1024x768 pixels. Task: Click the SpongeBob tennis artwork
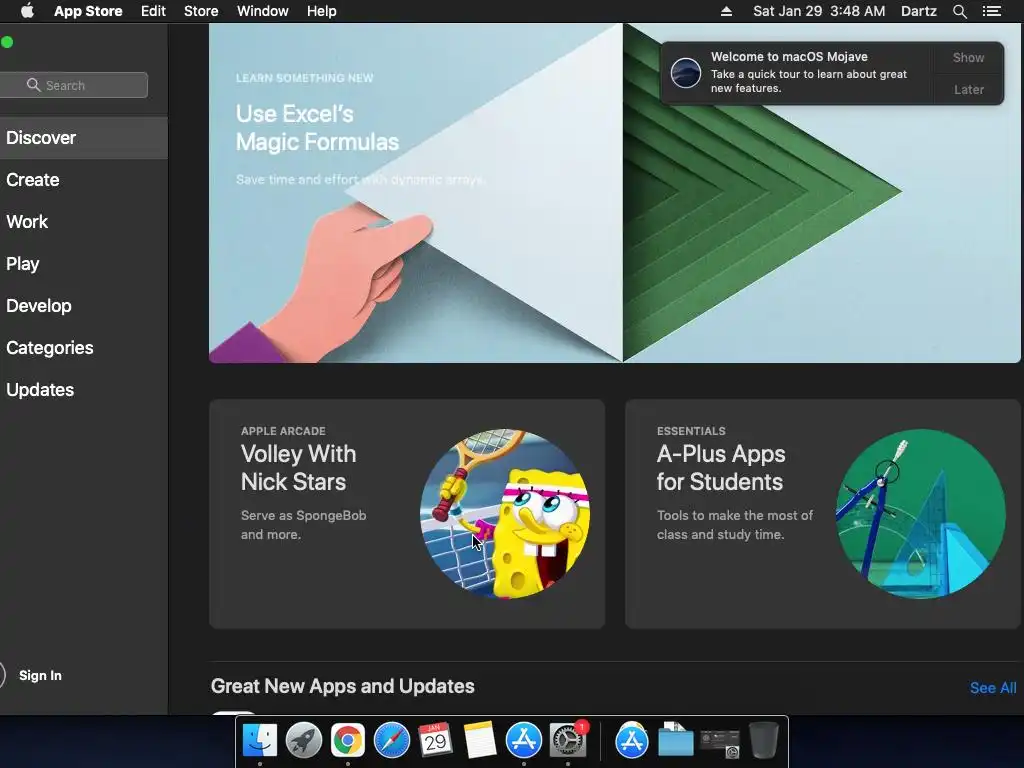[505, 514]
